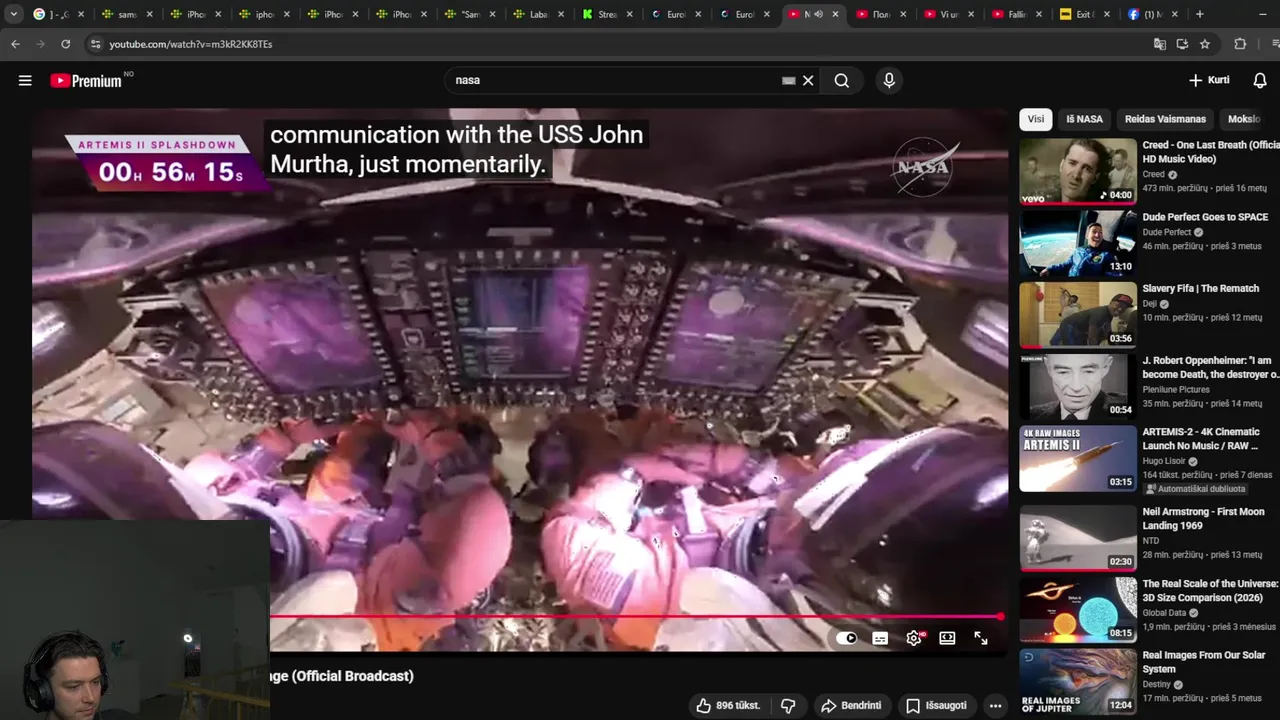View site information icon in address bar
1280x720 pixels.
(95, 44)
